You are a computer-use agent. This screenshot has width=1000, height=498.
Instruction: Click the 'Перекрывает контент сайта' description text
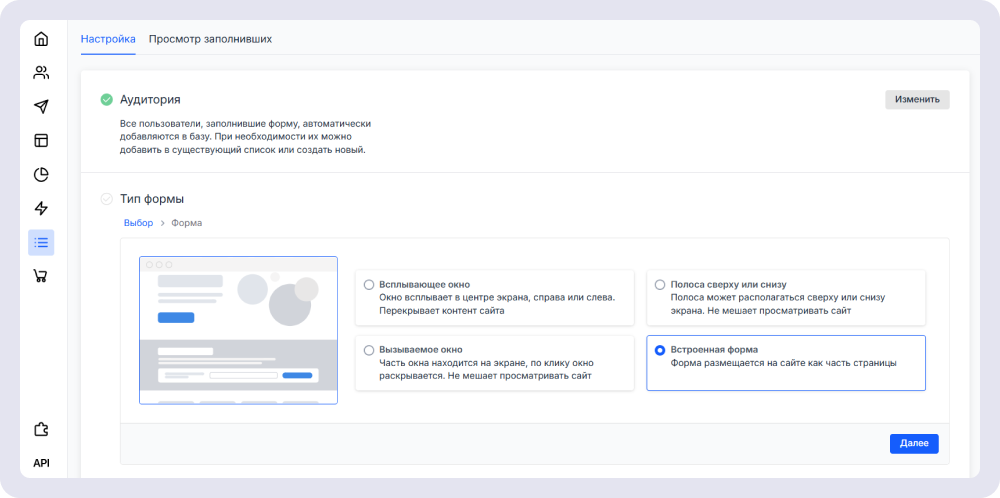pyautogui.click(x=441, y=311)
